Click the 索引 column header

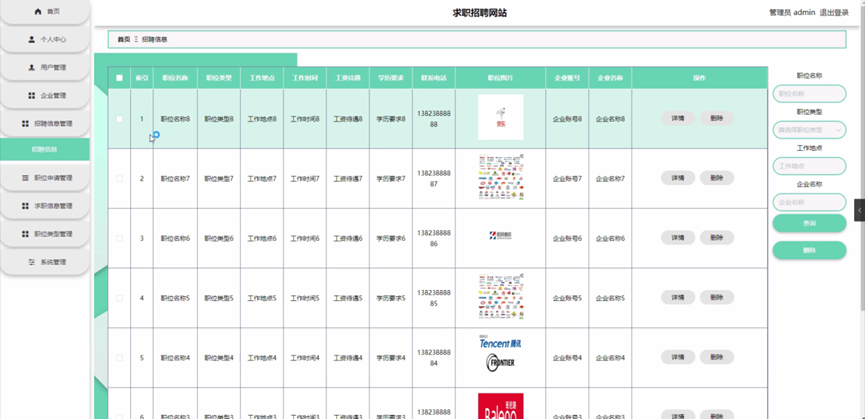[x=142, y=78]
